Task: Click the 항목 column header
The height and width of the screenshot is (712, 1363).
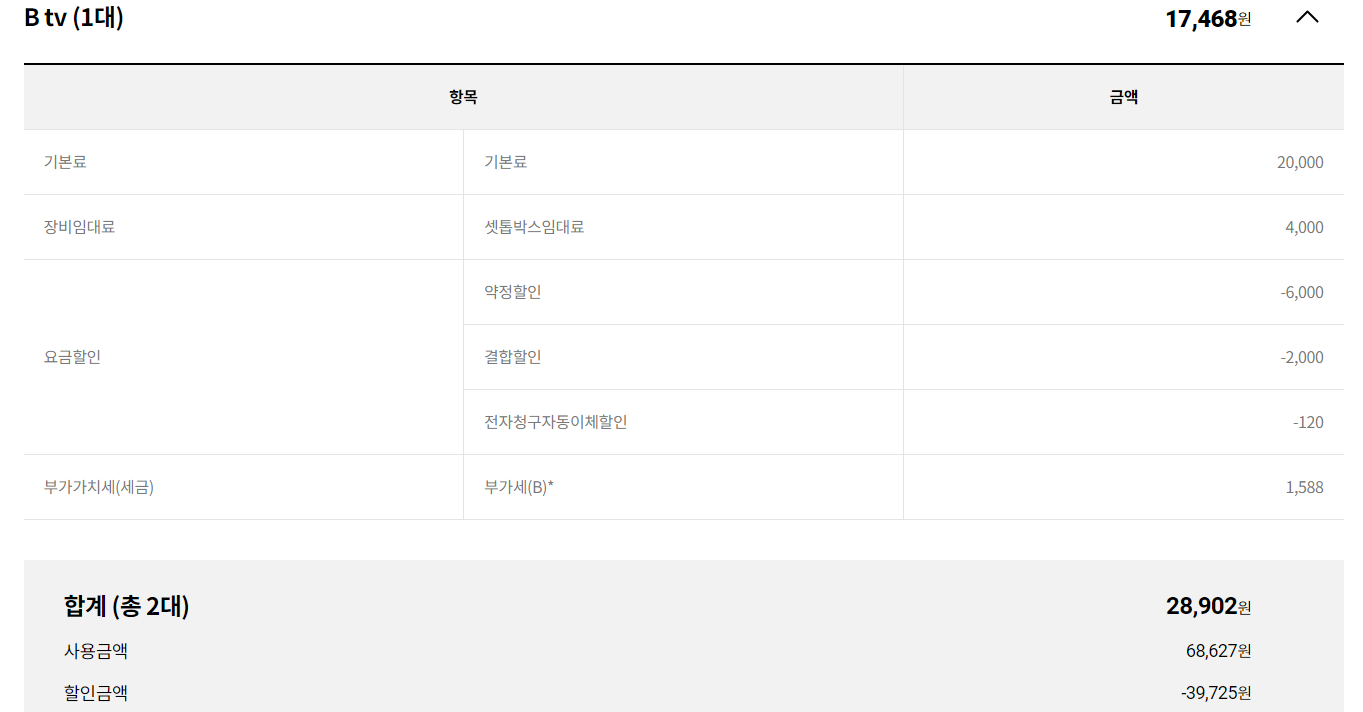Action: tap(463, 97)
